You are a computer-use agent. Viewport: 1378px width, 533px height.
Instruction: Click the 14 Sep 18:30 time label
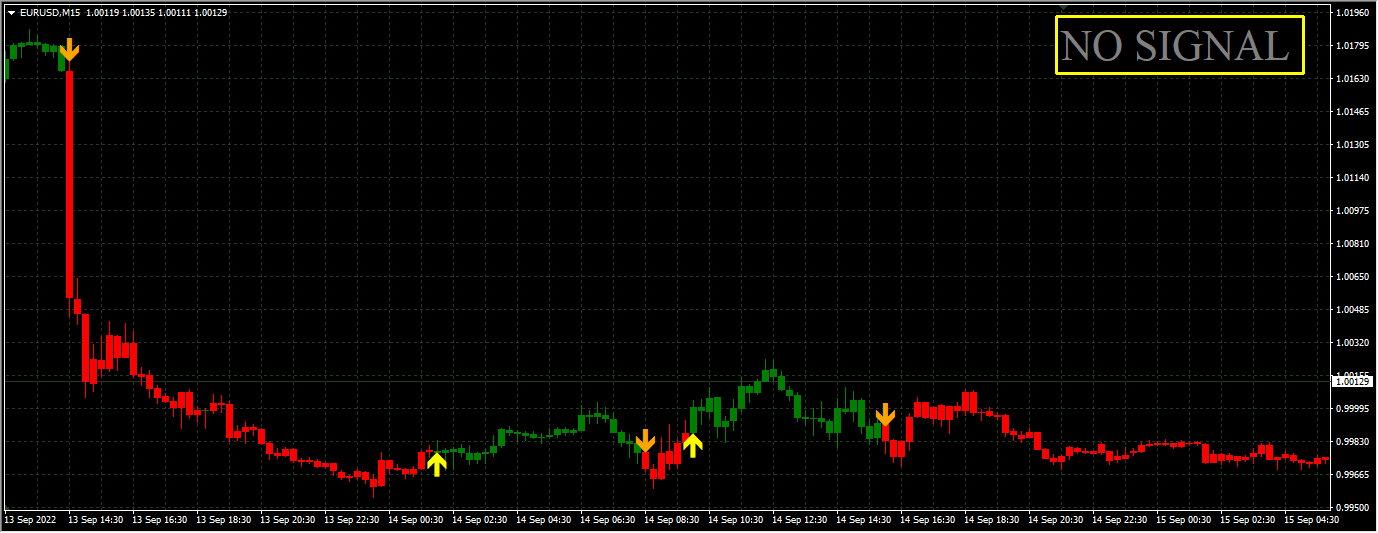click(994, 520)
